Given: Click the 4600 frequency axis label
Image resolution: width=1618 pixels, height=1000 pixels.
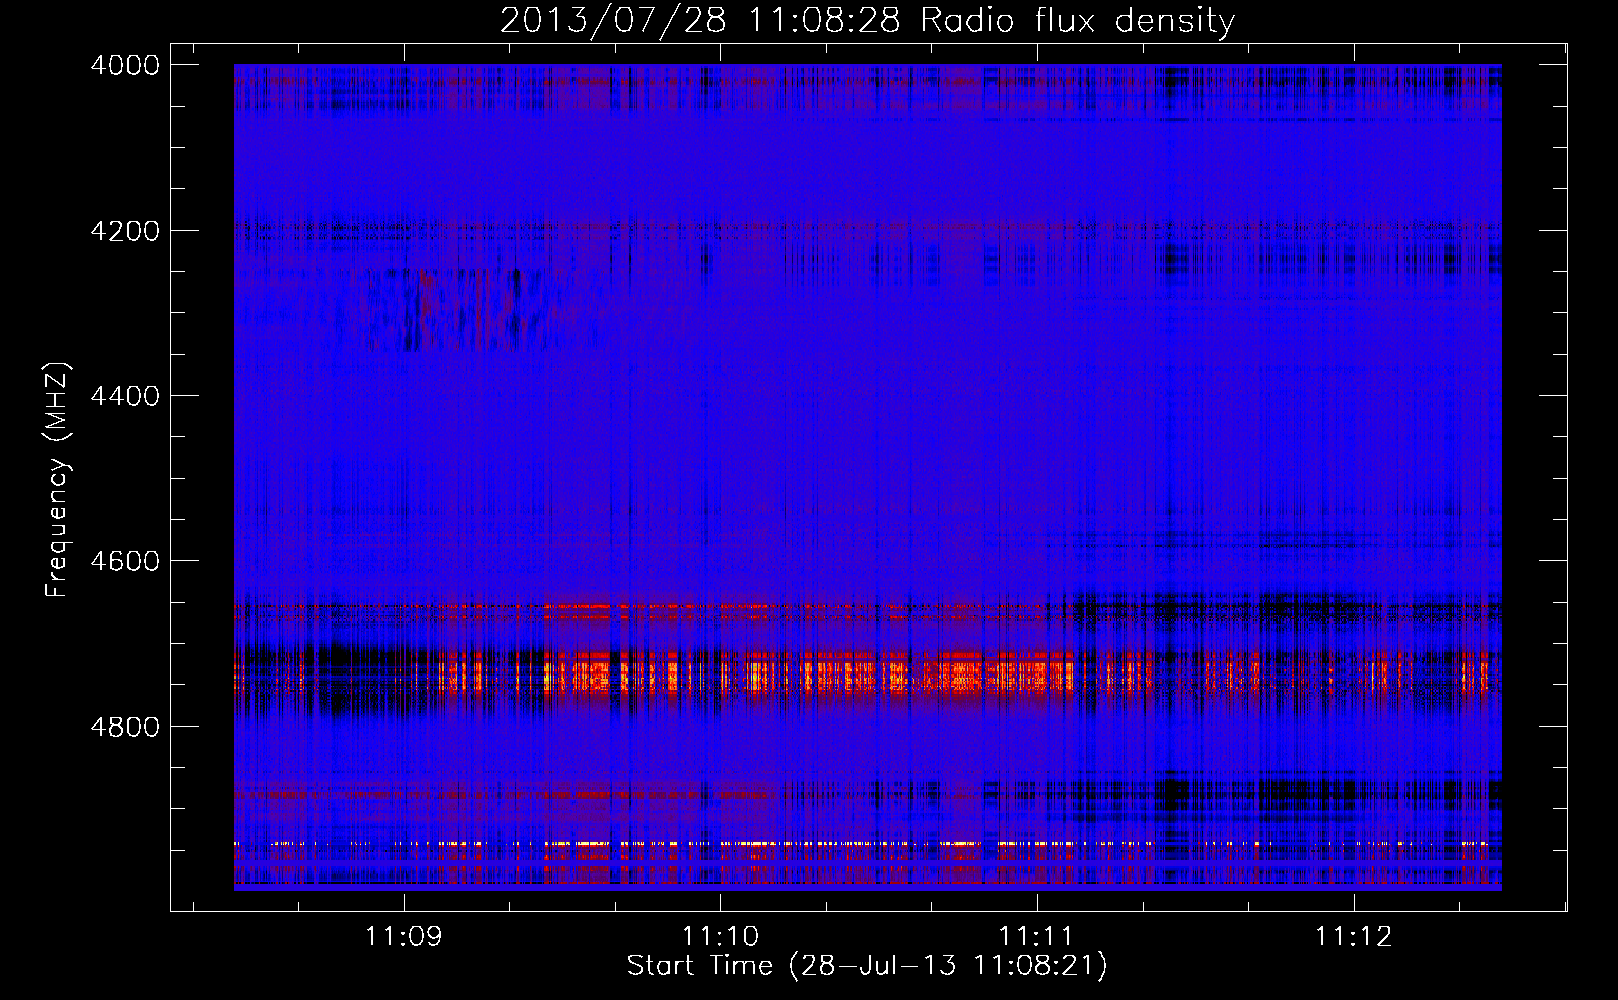Looking at the screenshot, I should pyautogui.click(x=125, y=561).
